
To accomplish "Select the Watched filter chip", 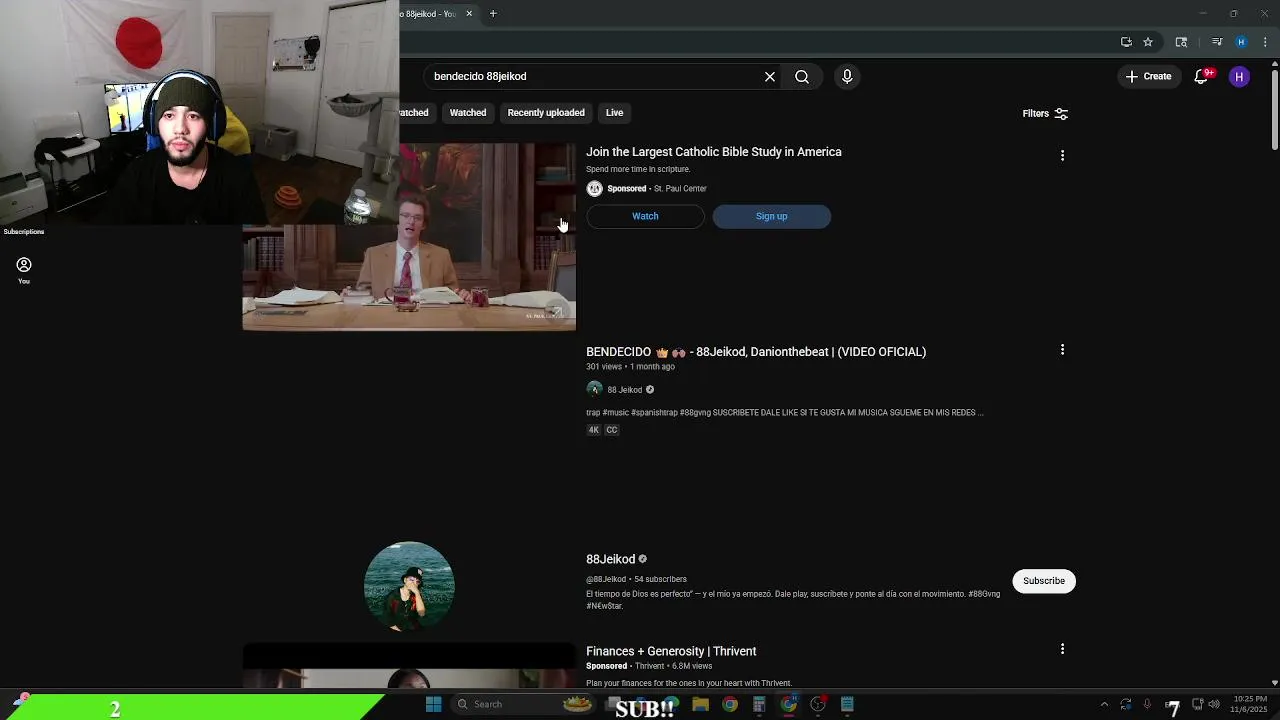I will [468, 113].
